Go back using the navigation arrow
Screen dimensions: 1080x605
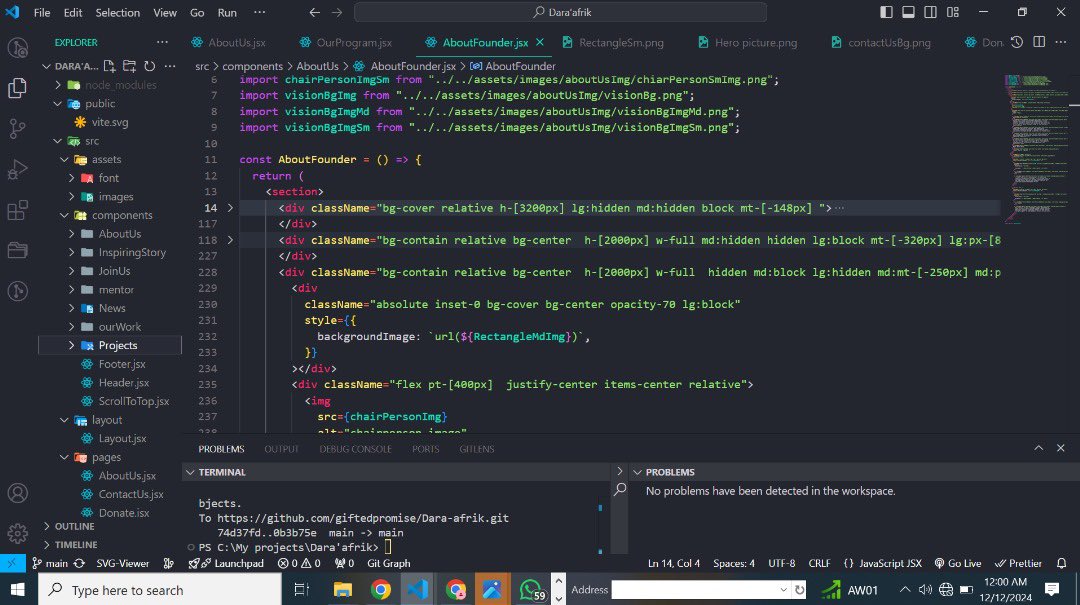[x=314, y=12]
